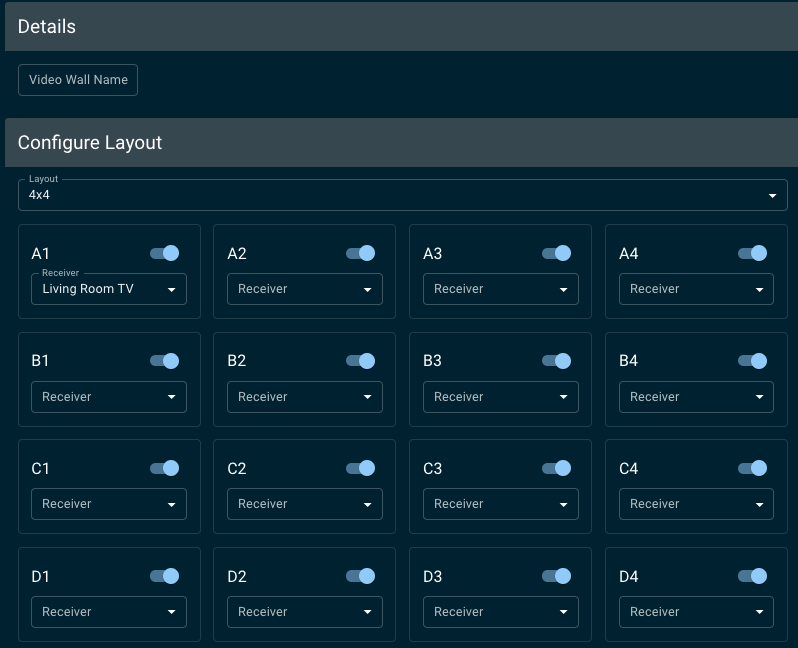Expand the C4 Receiver dropdown
This screenshot has height=648, width=798.
[696, 504]
